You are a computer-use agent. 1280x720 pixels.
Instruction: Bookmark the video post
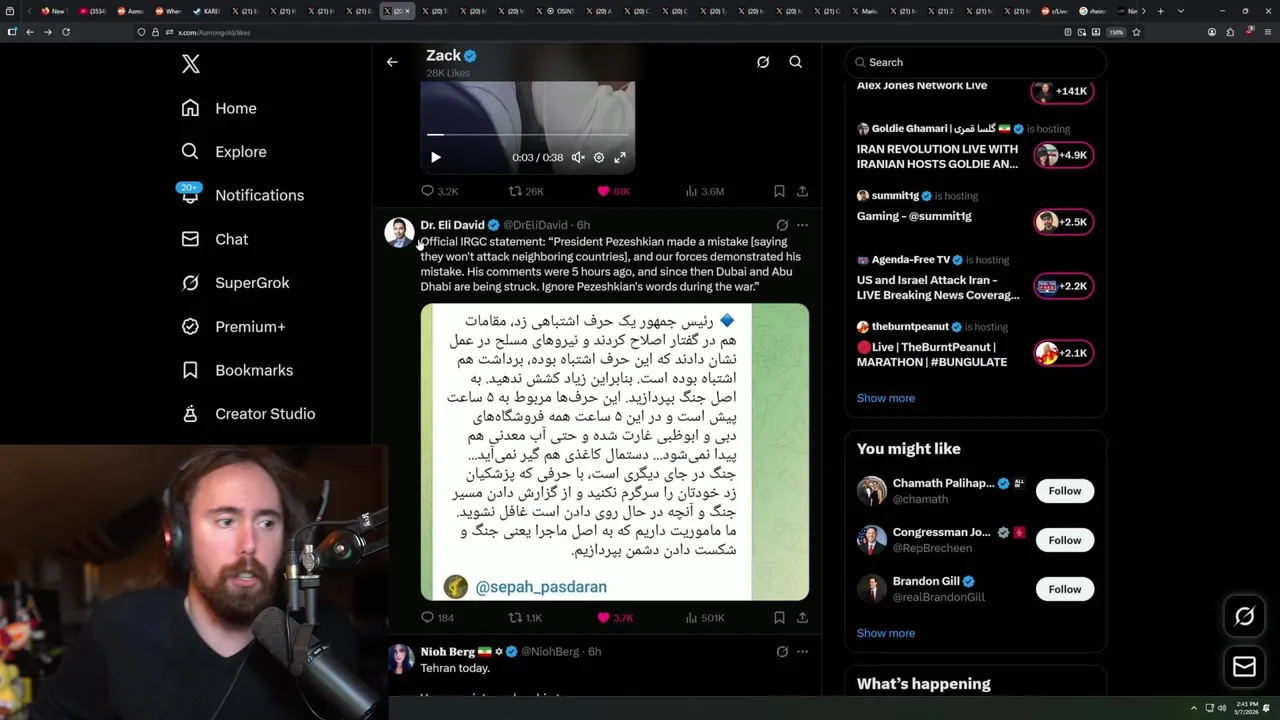pyautogui.click(x=779, y=191)
